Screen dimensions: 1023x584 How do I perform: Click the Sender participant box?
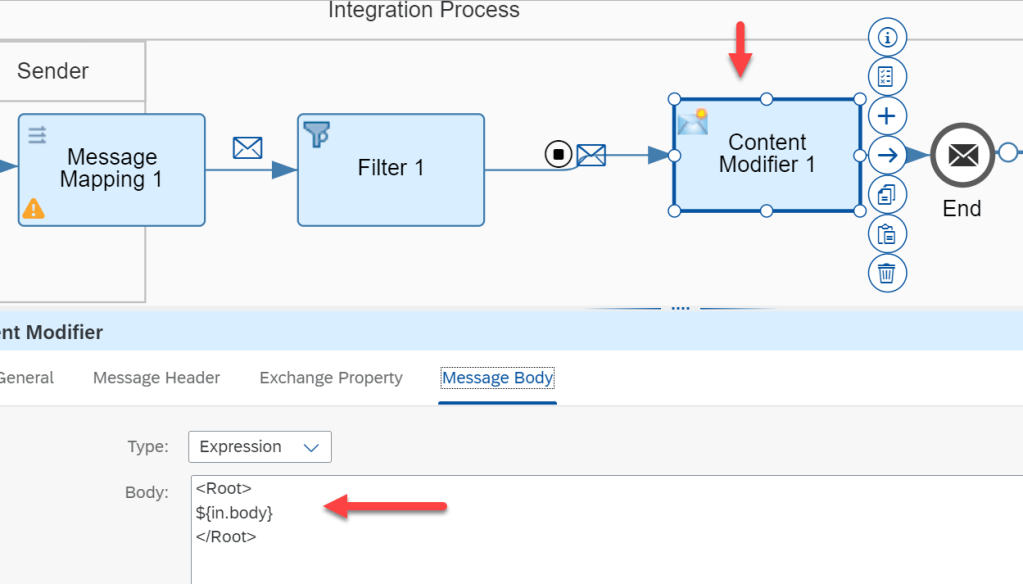pyautogui.click(x=53, y=71)
